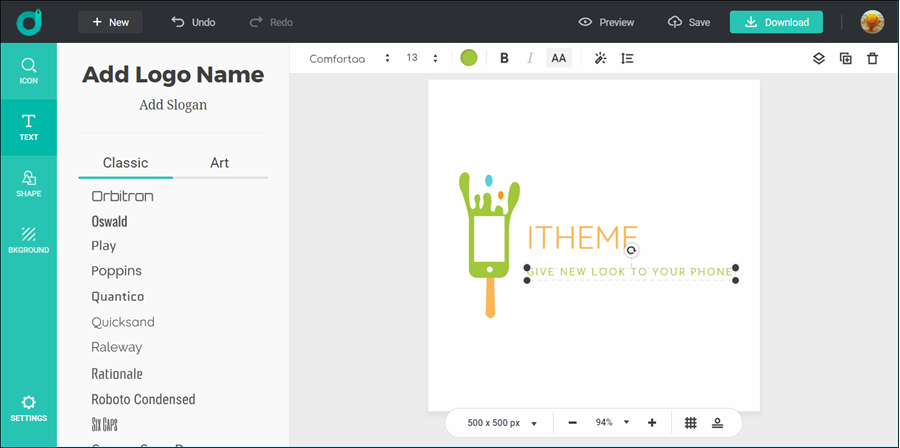Viewport: 900px width, 448px height.
Task: Select the slogan text GIVE NEW LOOK
Action: [630, 272]
